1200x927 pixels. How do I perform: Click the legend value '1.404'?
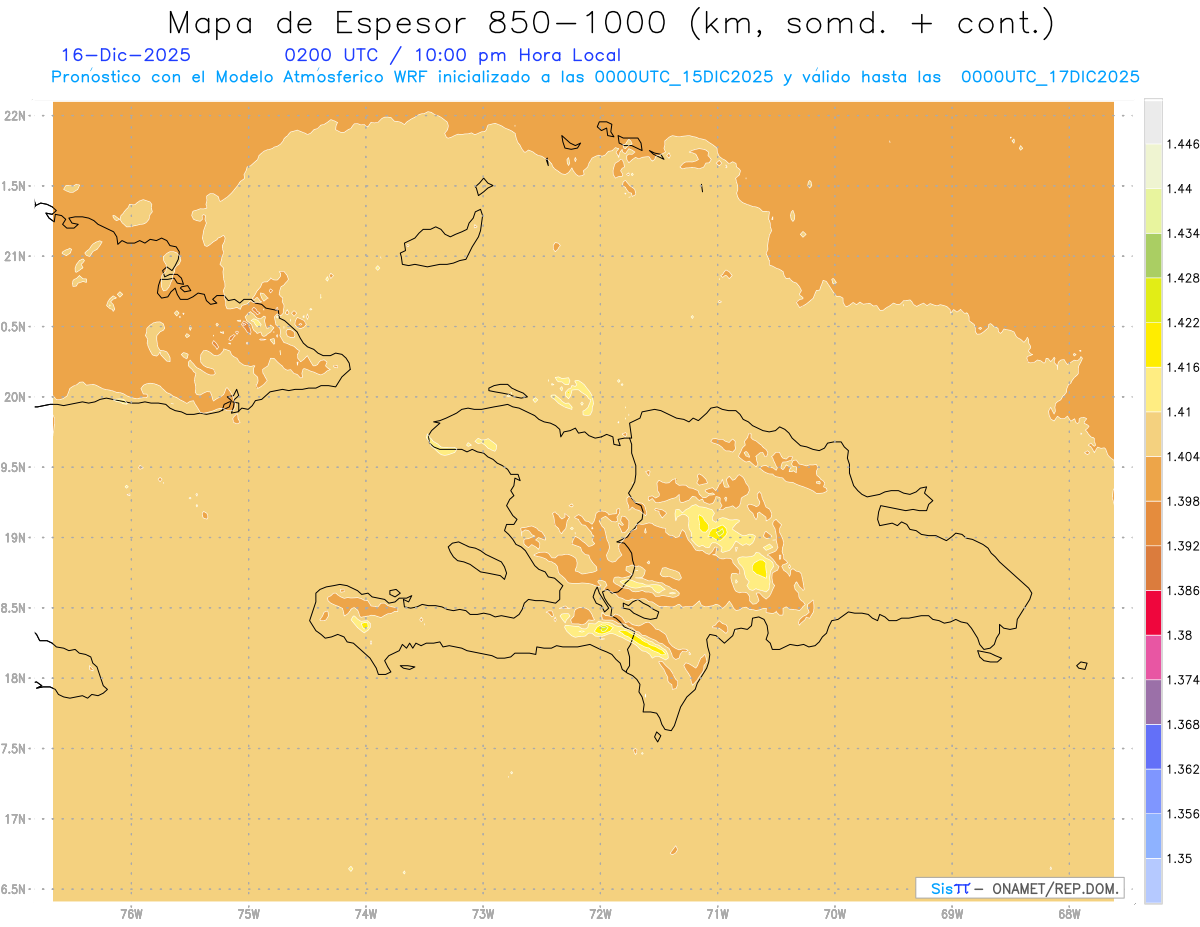coord(1185,456)
